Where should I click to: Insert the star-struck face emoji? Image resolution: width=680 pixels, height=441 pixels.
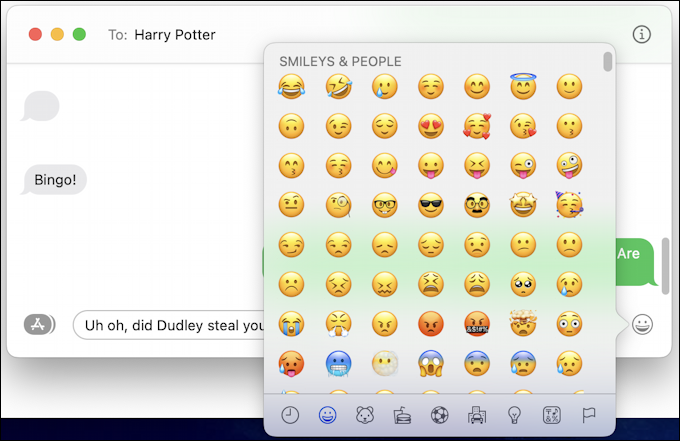pos(523,205)
